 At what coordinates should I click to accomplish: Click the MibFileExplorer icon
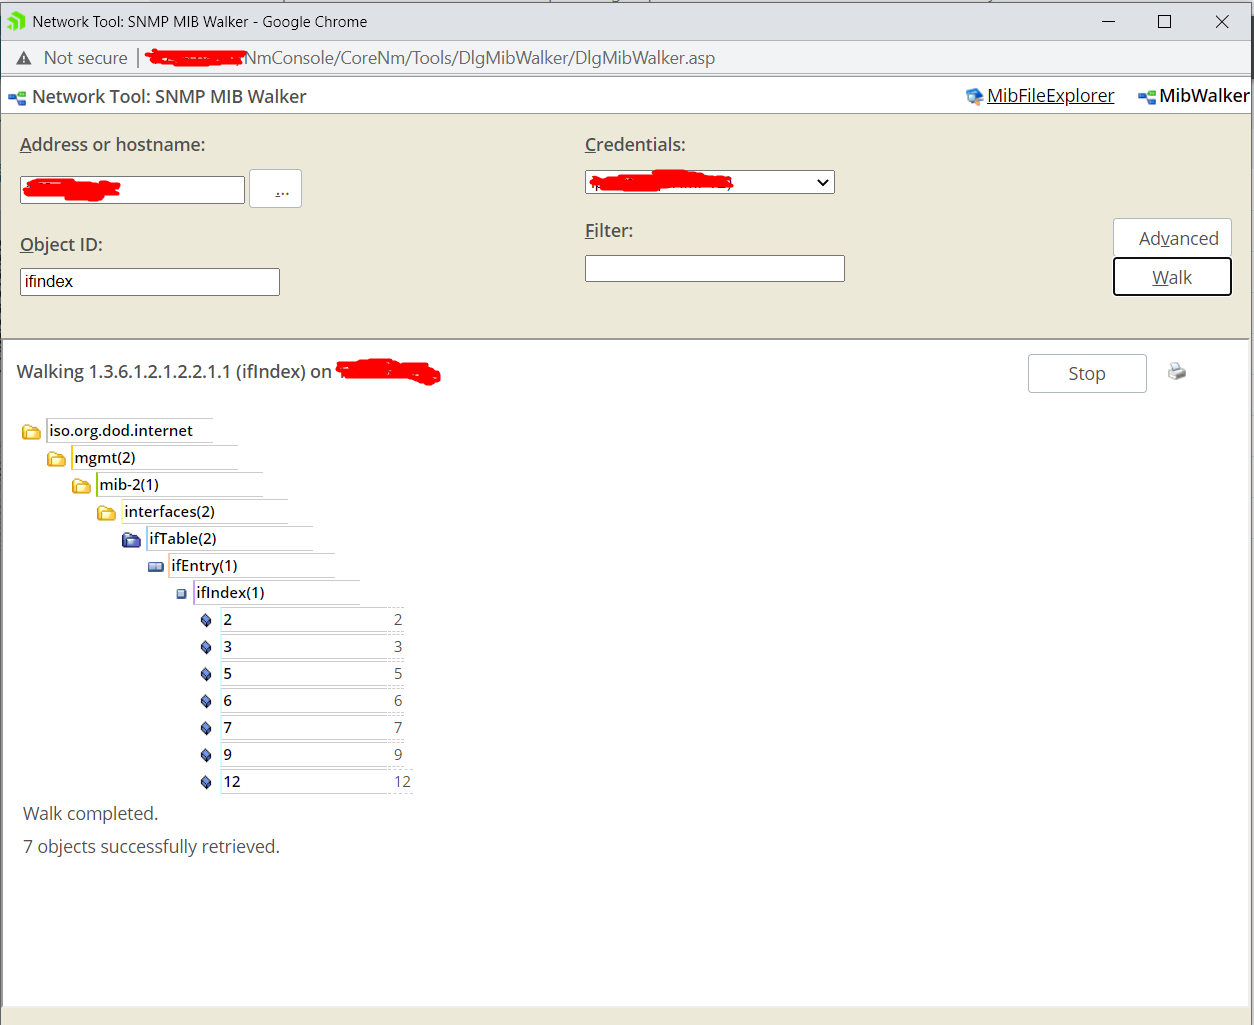coord(974,97)
